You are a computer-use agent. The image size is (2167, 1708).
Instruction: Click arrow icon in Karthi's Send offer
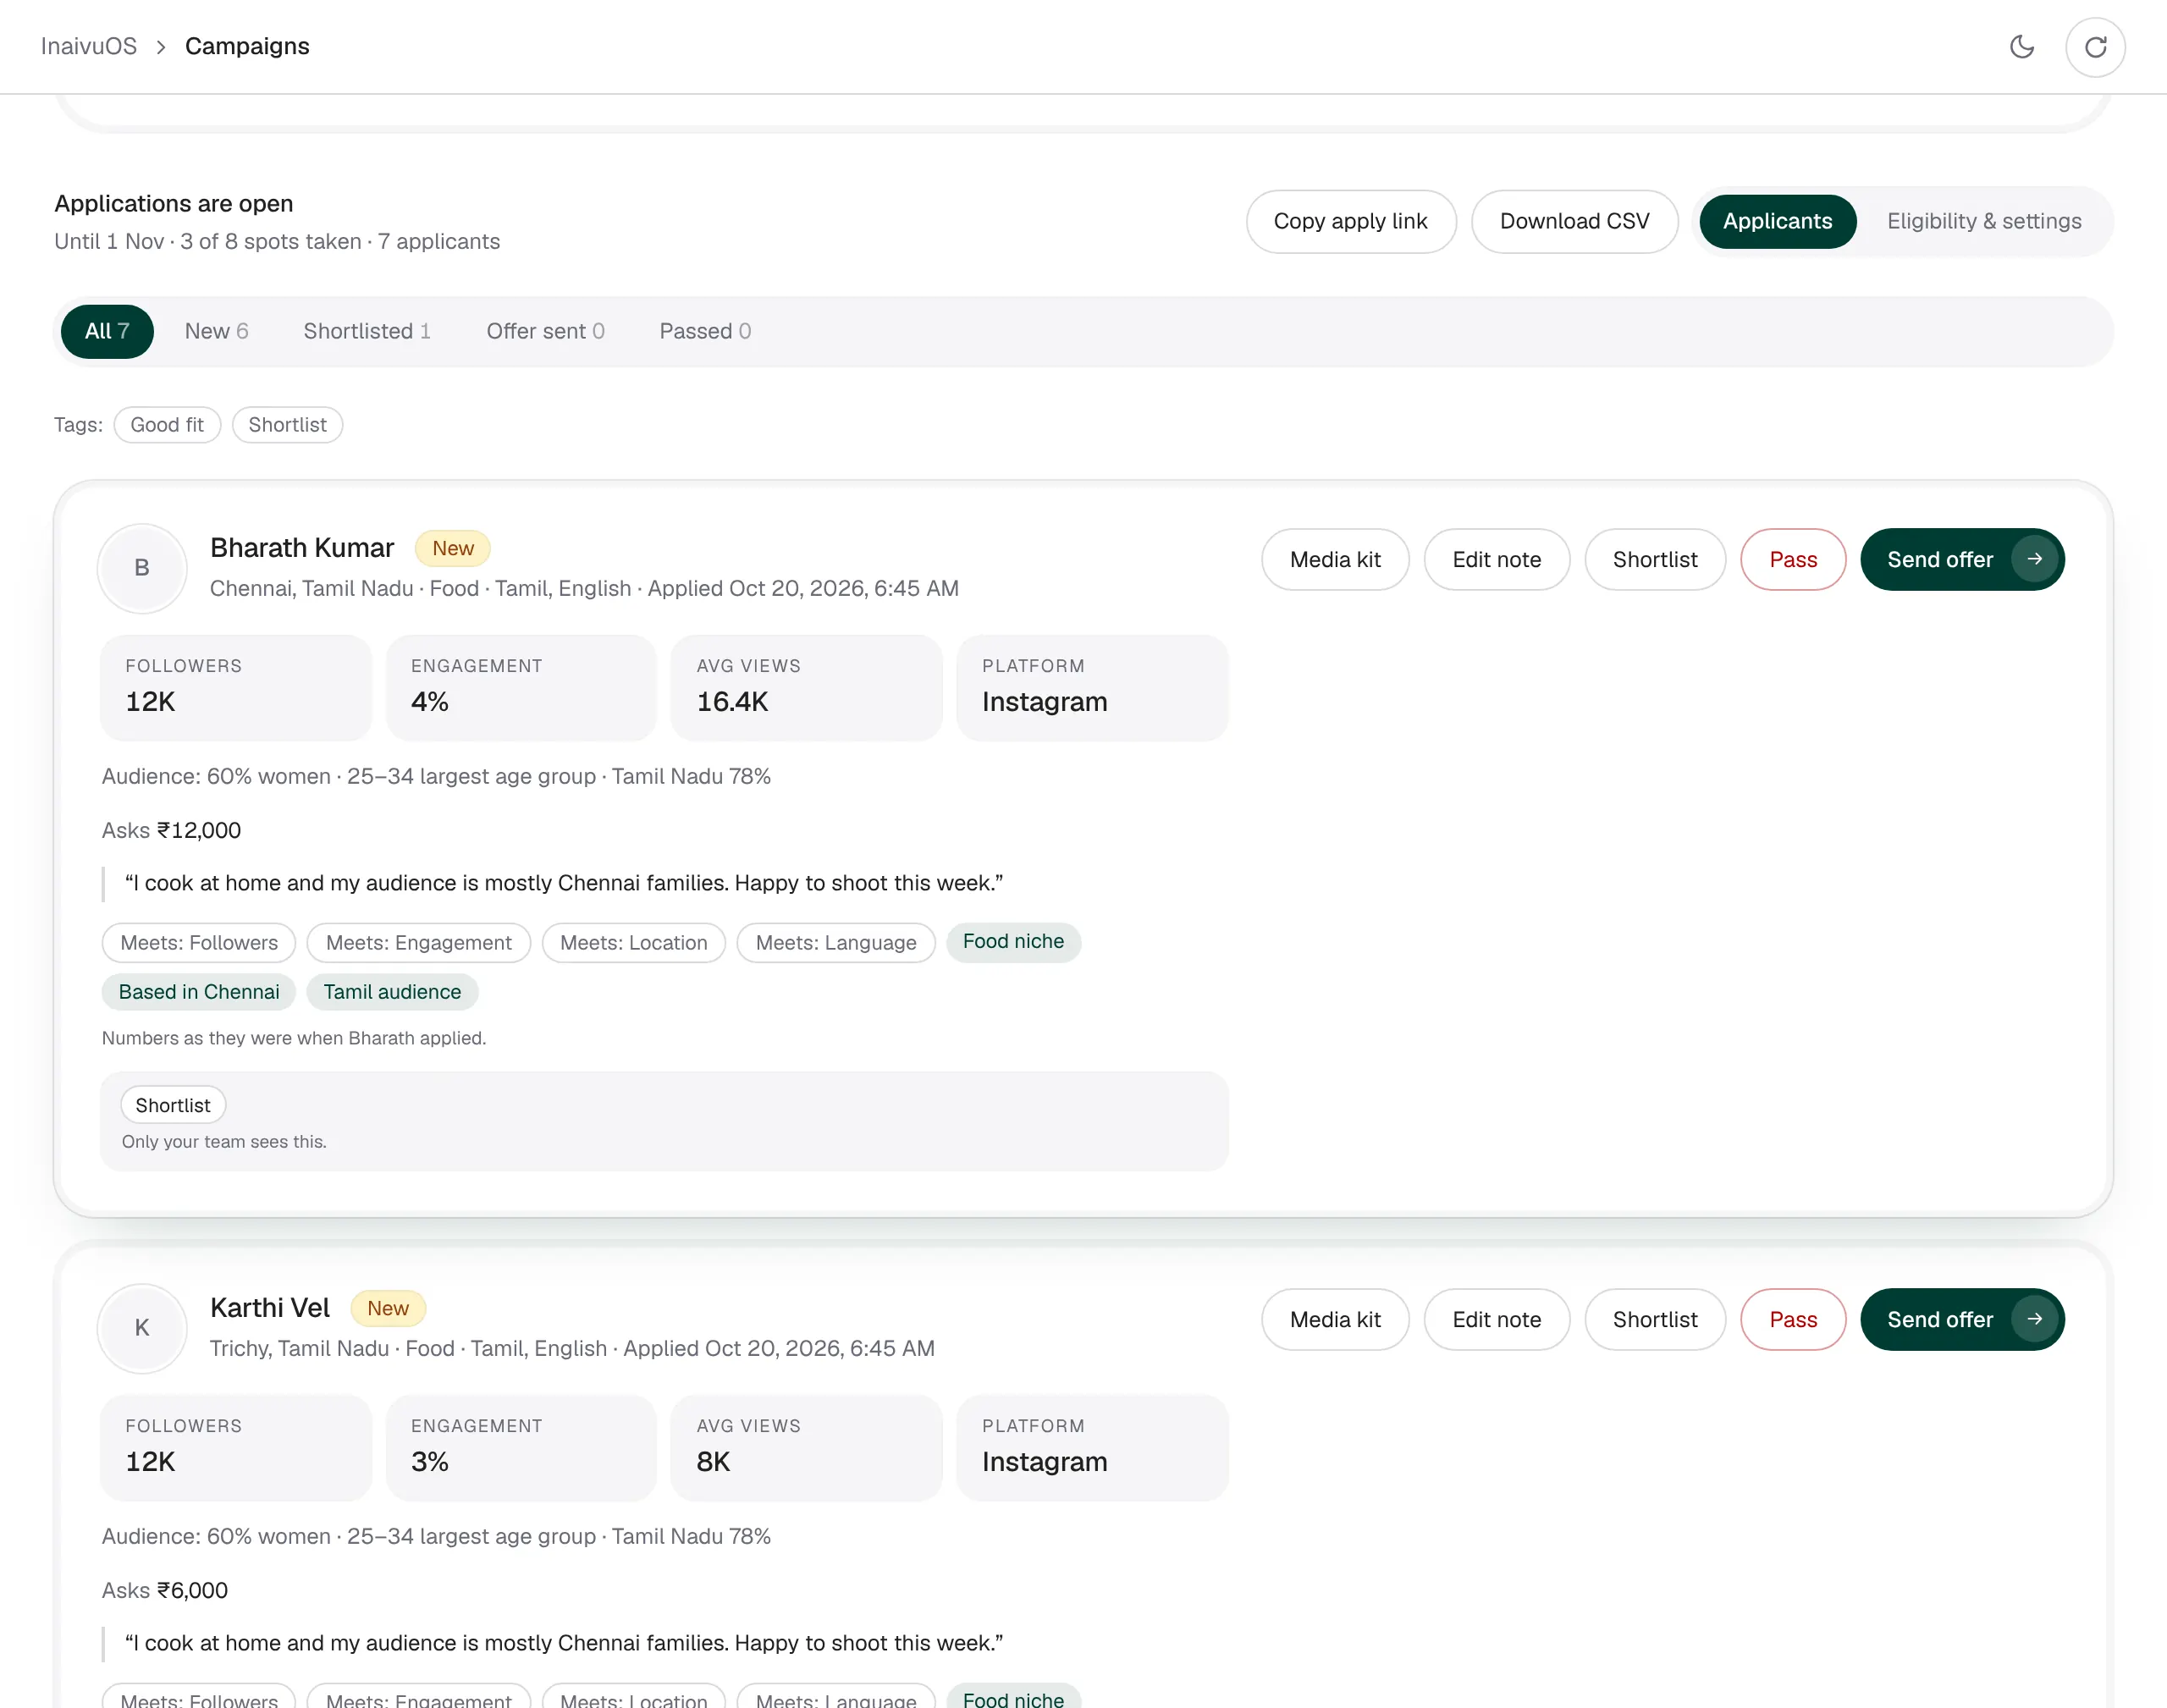tap(2034, 1319)
